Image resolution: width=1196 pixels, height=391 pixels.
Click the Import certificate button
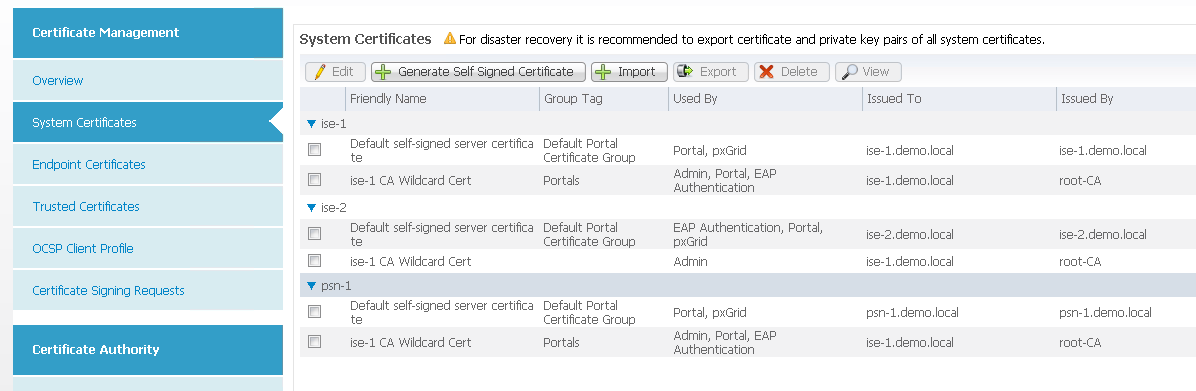629,72
